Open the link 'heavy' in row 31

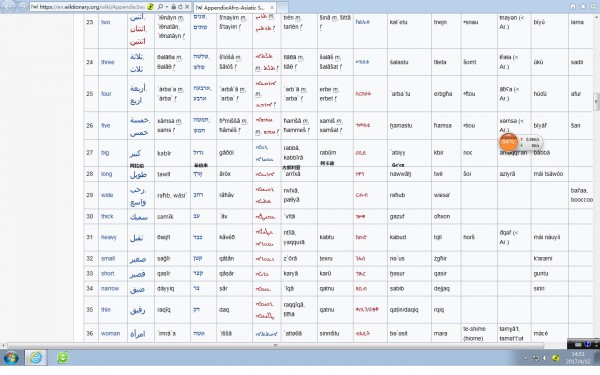tap(109, 237)
